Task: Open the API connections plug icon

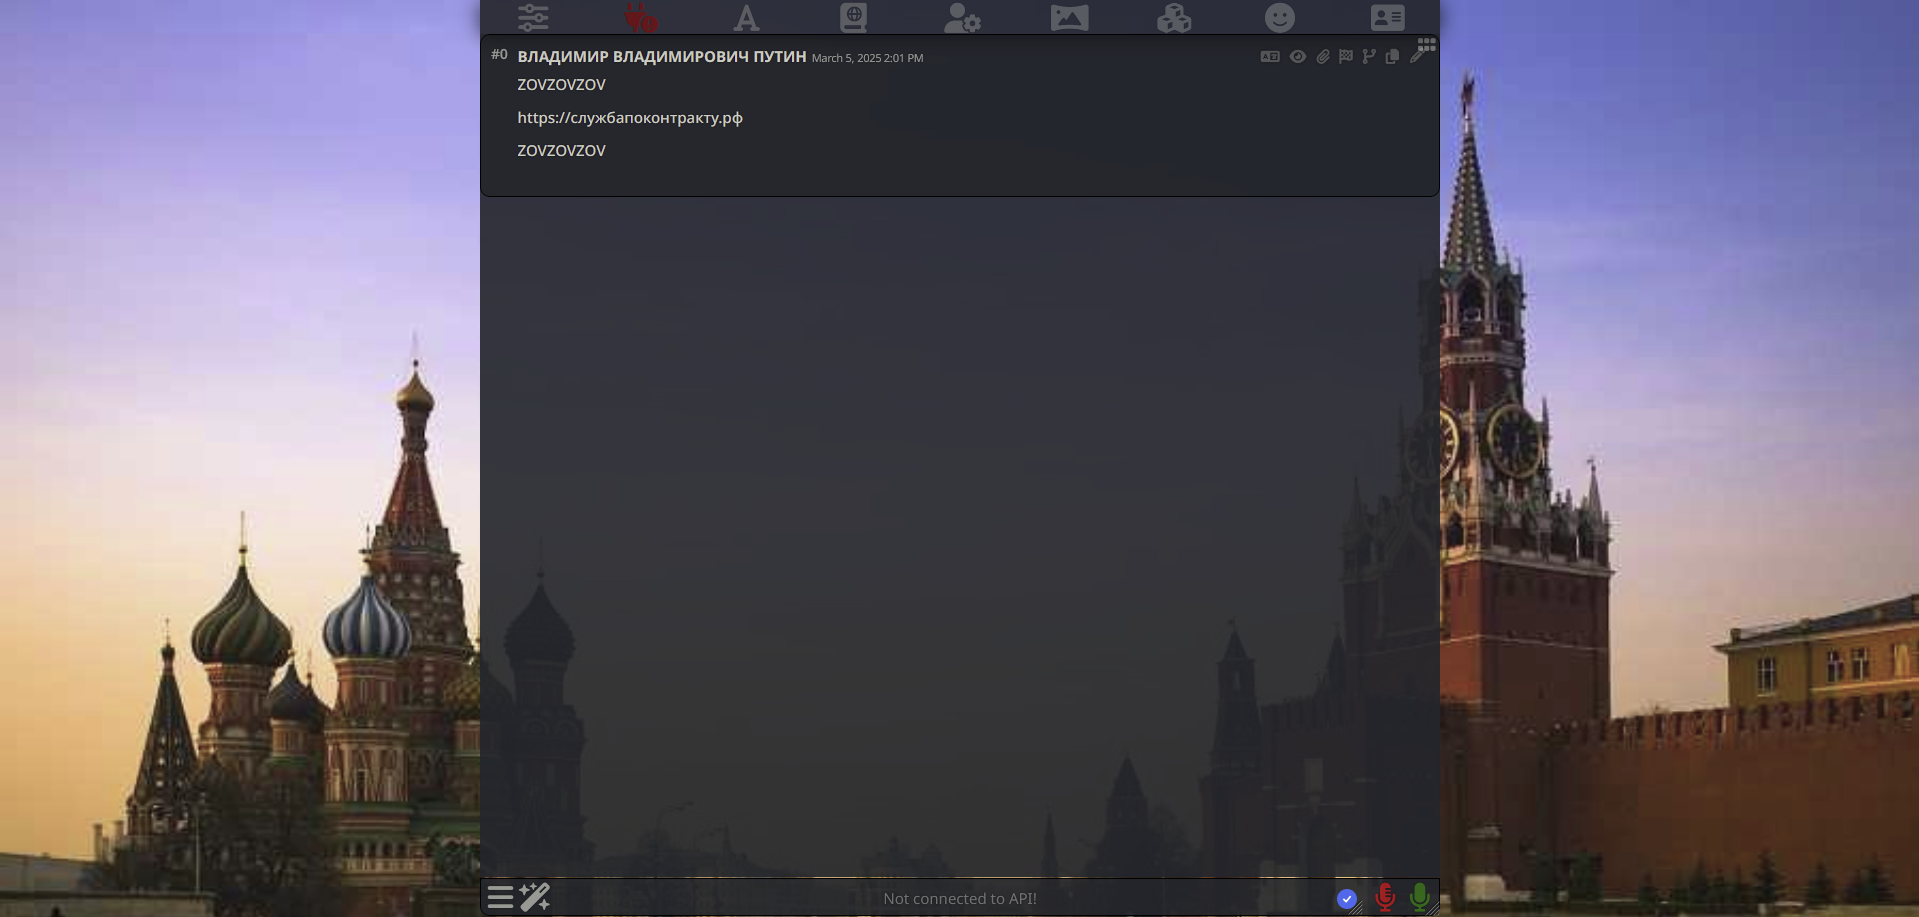Action: coord(641,17)
